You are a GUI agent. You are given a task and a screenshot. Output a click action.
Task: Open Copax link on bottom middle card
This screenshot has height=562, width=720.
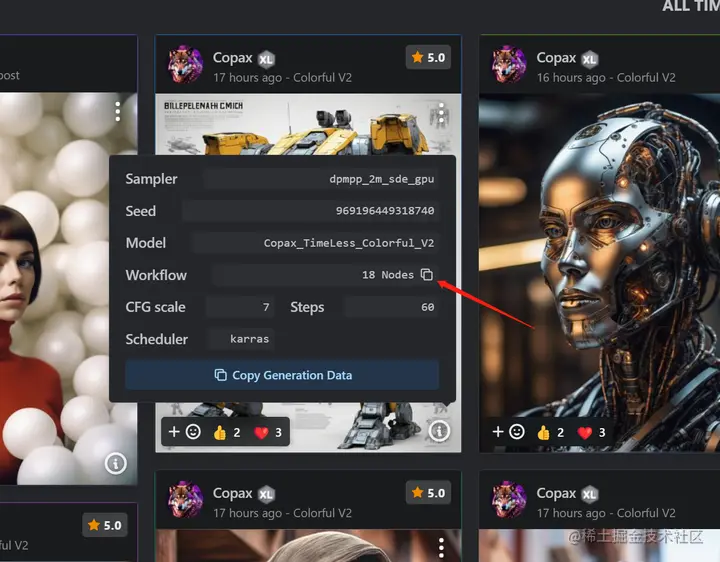coord(232,493)
